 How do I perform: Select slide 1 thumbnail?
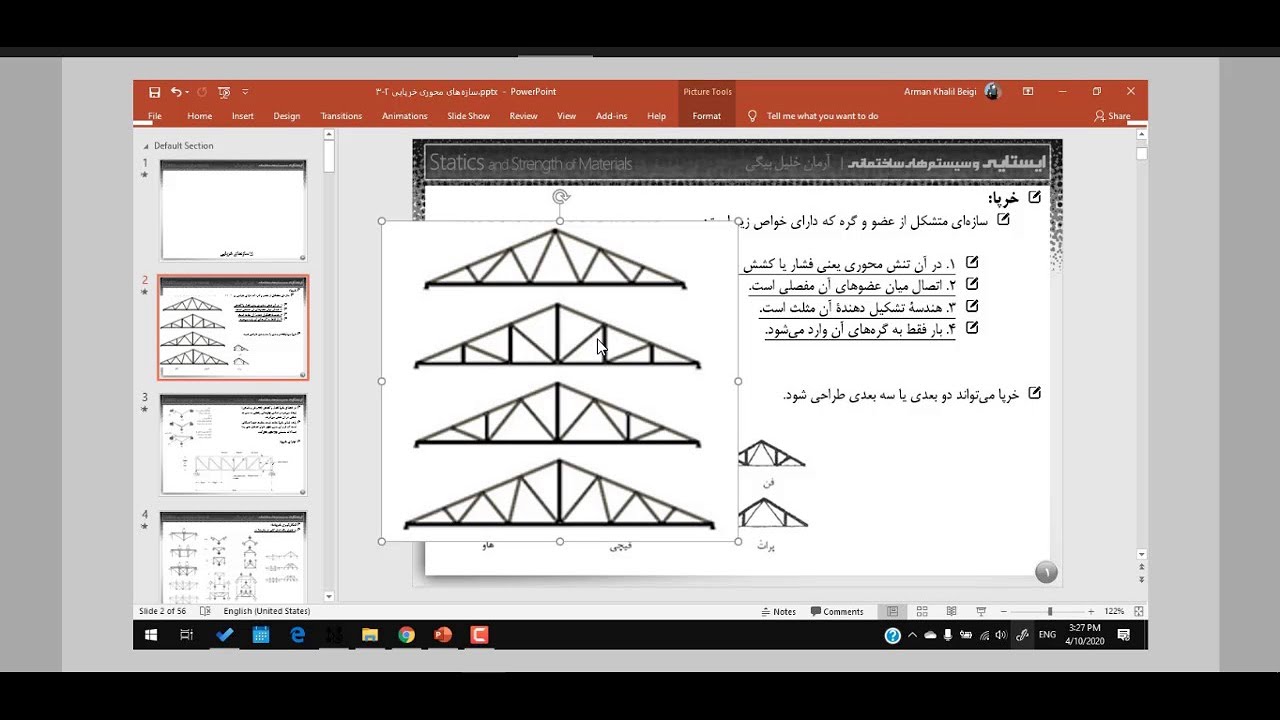click(x=232, y=210)
